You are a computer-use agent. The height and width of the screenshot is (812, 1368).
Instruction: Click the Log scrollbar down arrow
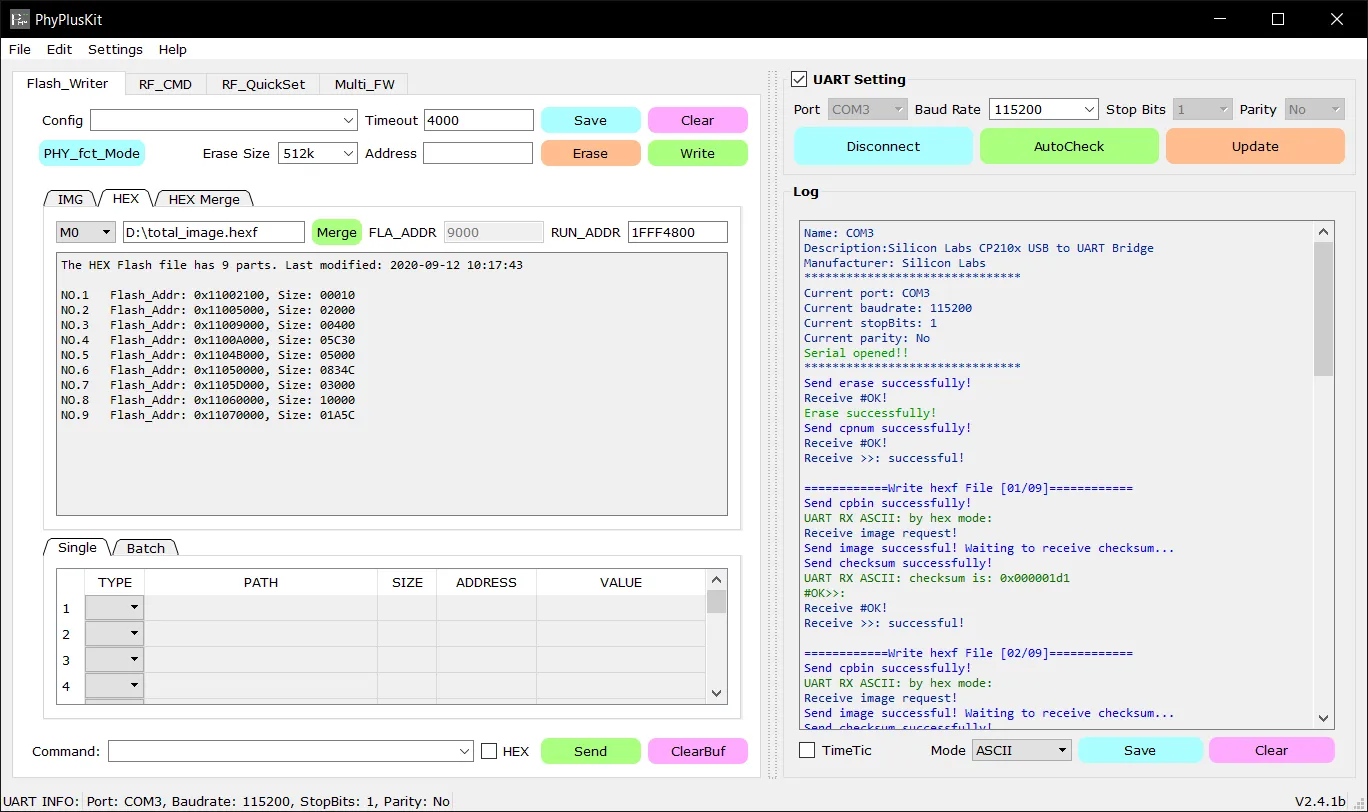(1324, 719)
